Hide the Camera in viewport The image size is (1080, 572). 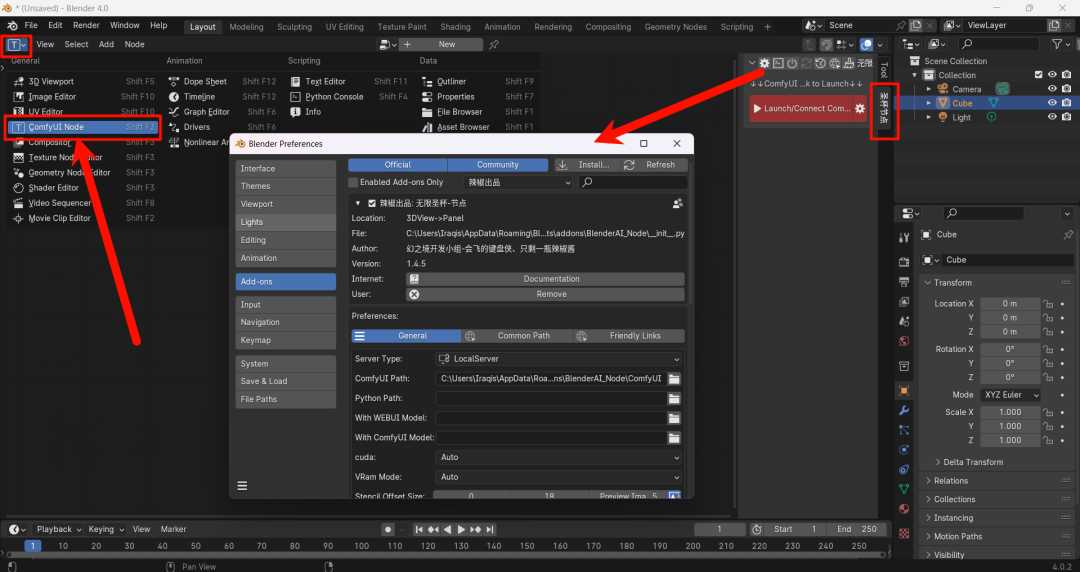pyautogui.click(x=1052, y=89)
